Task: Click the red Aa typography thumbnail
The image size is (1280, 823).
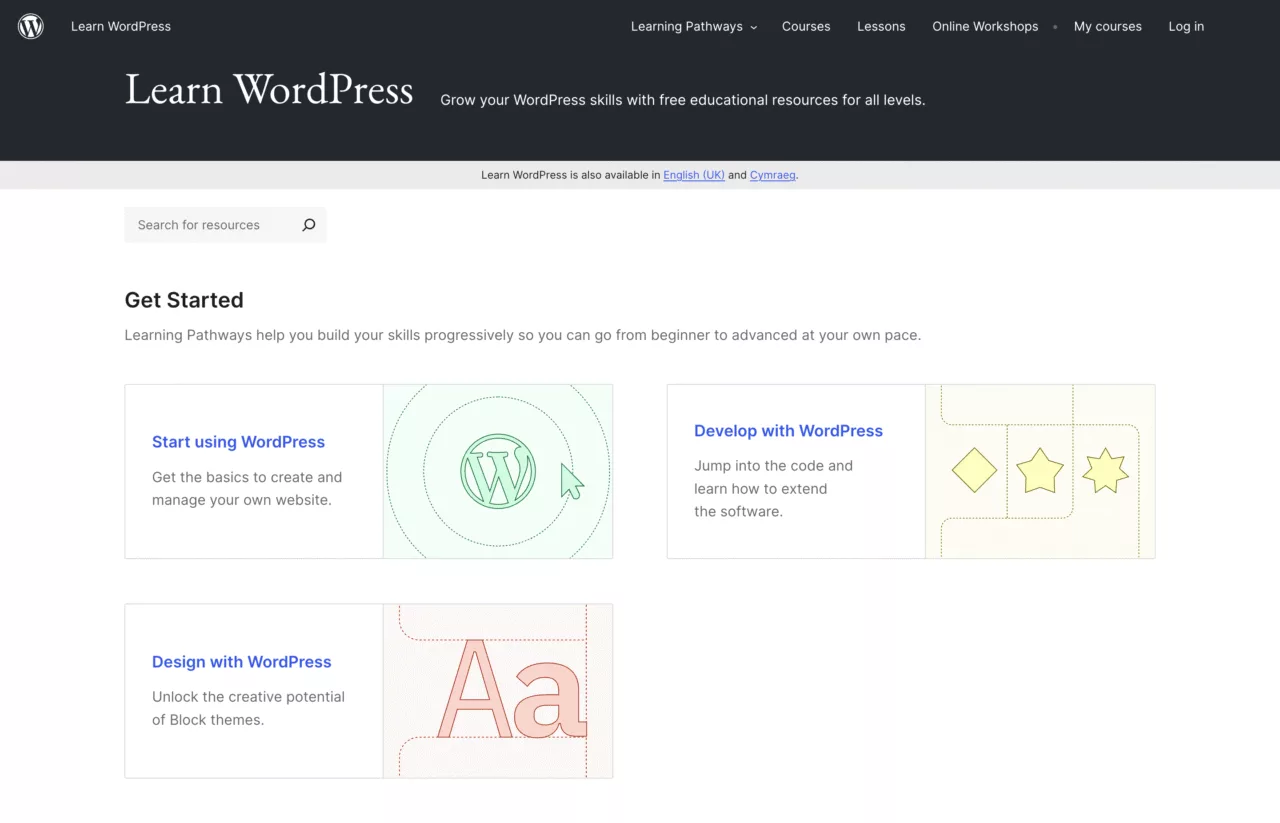Action: [x=498, y=691]
